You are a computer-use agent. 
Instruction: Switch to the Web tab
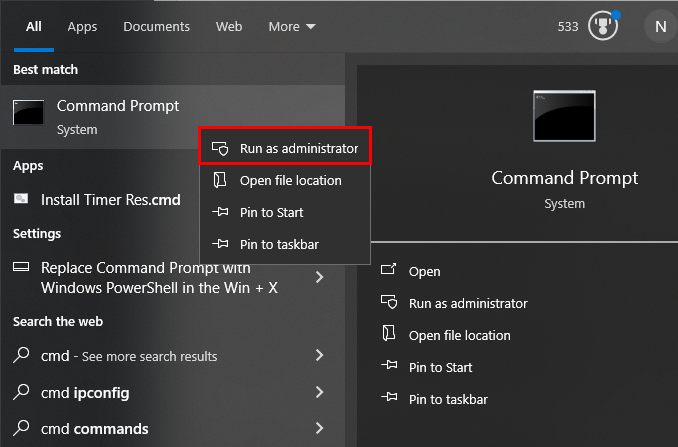coord(229,27)
